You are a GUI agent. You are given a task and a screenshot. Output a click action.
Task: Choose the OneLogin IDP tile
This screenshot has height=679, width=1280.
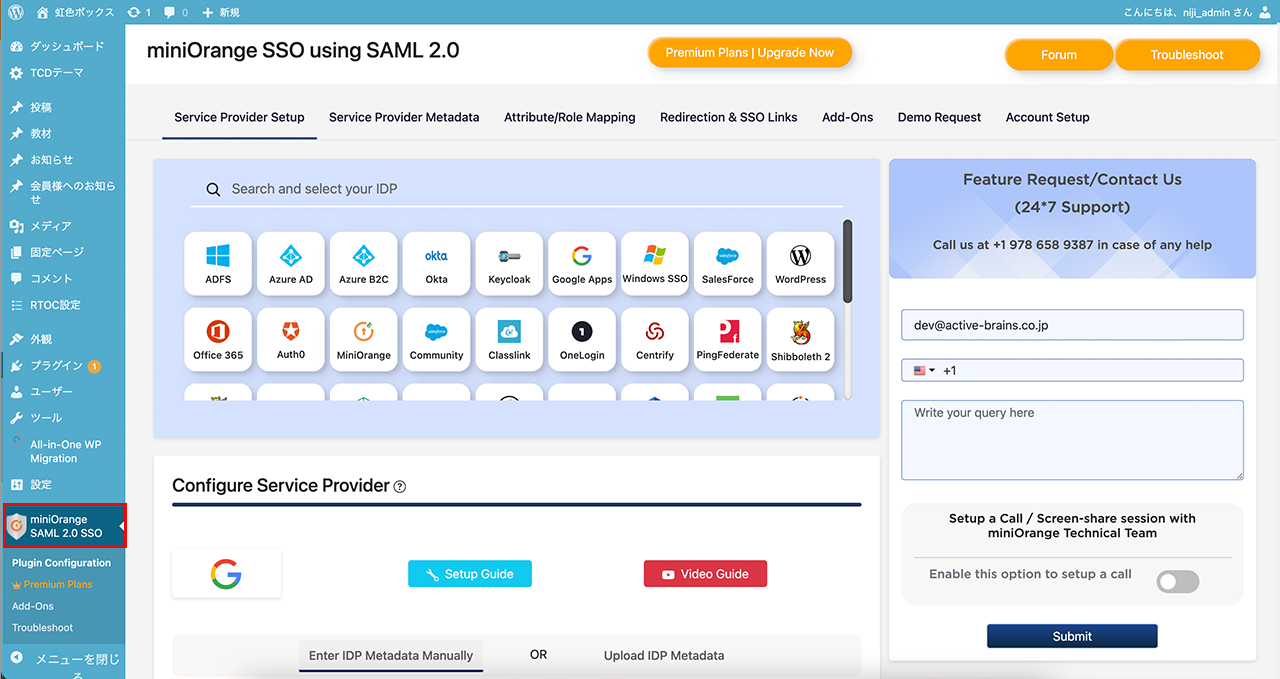click(582, 340)
